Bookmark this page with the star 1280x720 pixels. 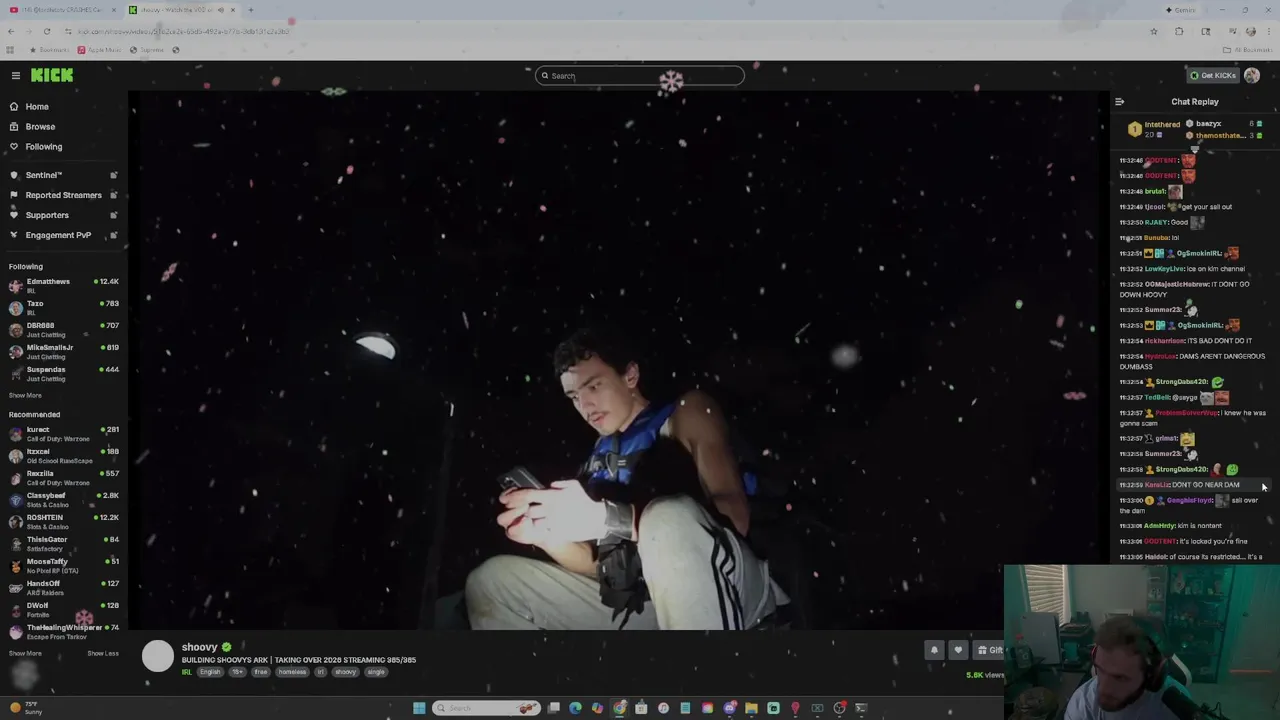(1153, 31)
